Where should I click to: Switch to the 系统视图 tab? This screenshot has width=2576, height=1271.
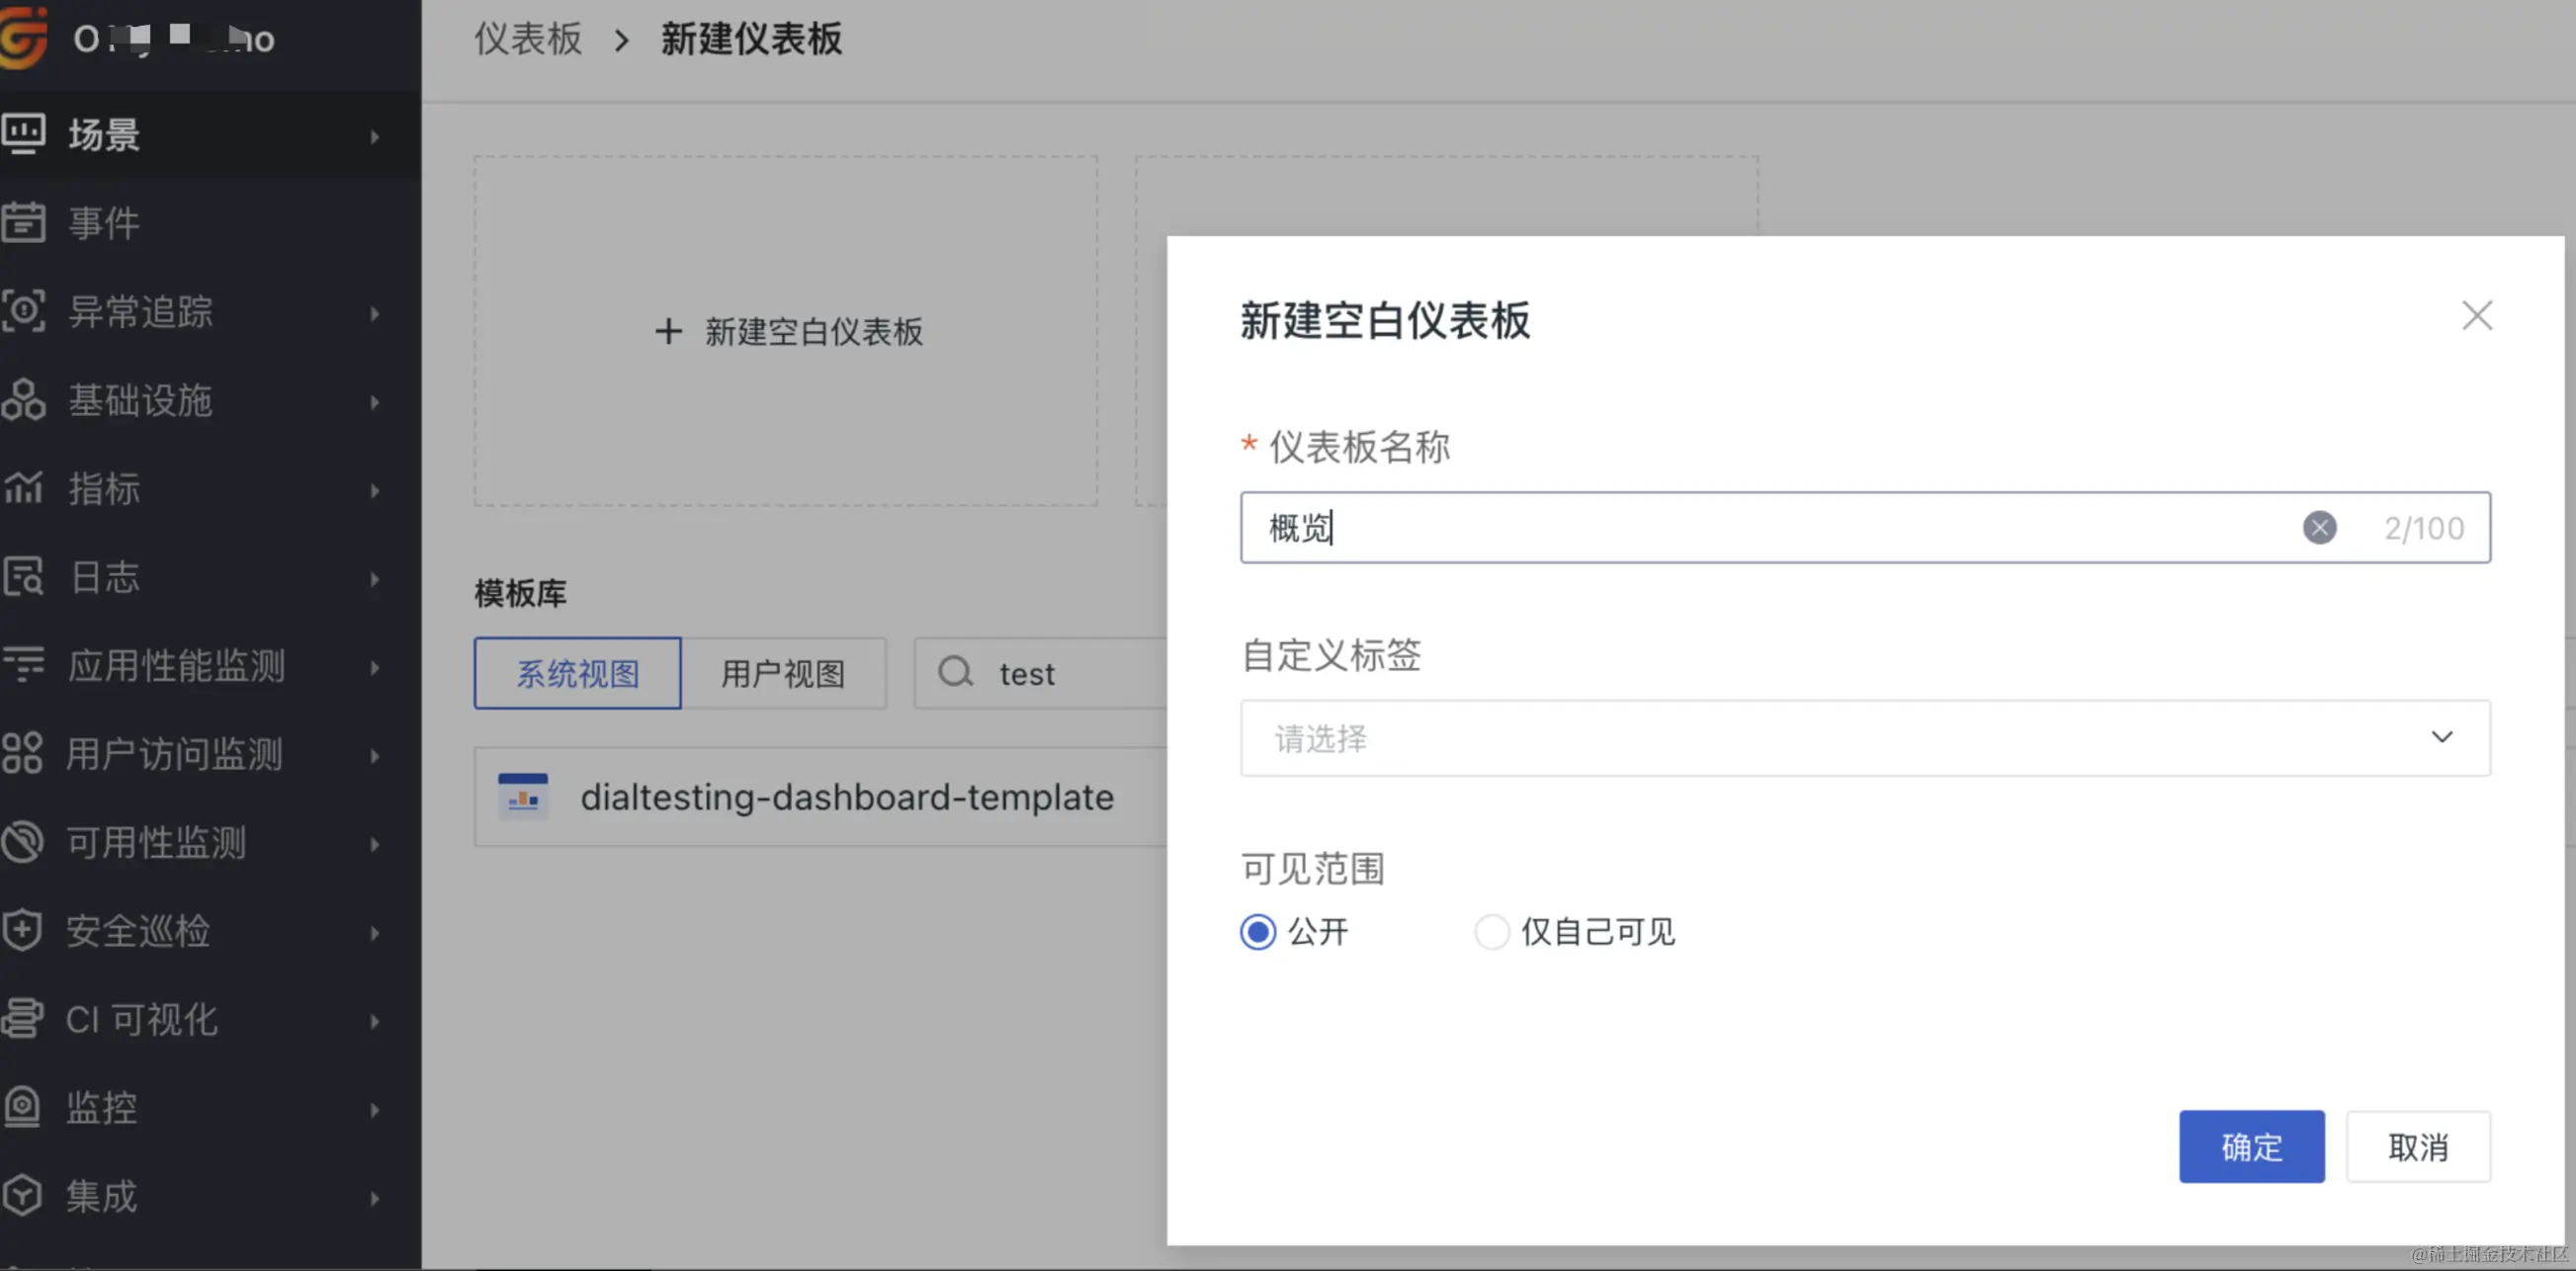(x=577, y=674)
